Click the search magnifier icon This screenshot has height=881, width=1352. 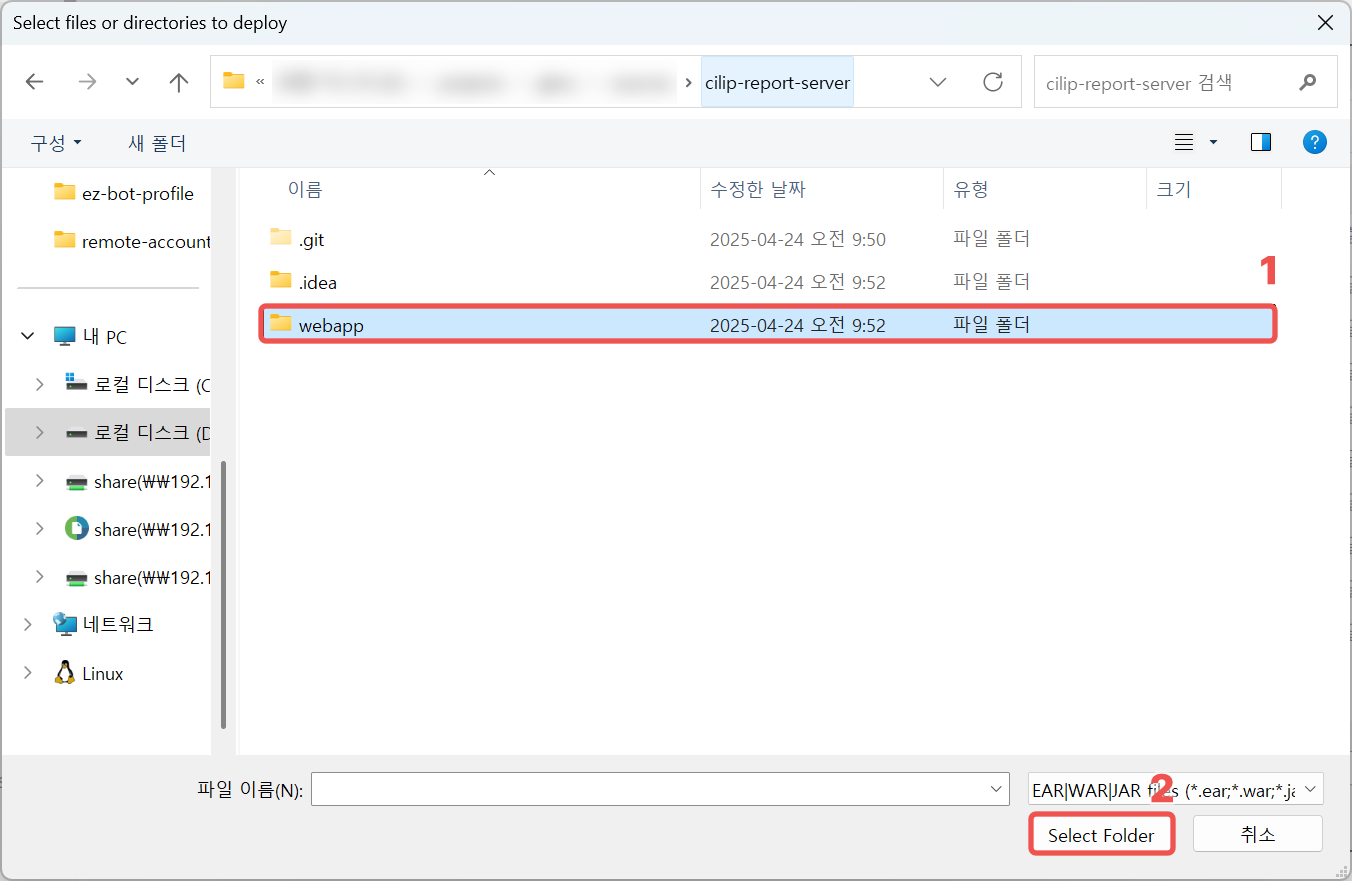(1307, 83)
